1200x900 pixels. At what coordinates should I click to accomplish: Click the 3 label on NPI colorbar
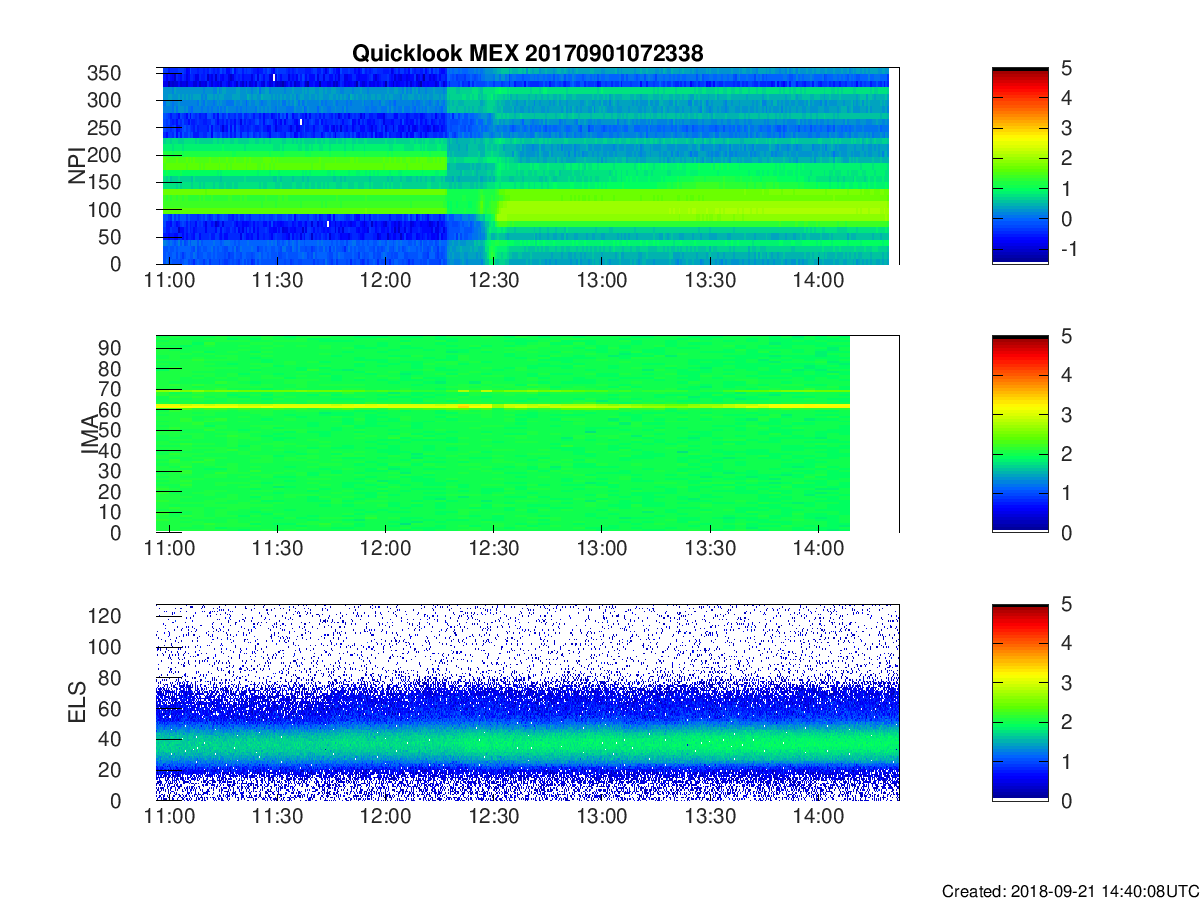[x=1067, y=128]
